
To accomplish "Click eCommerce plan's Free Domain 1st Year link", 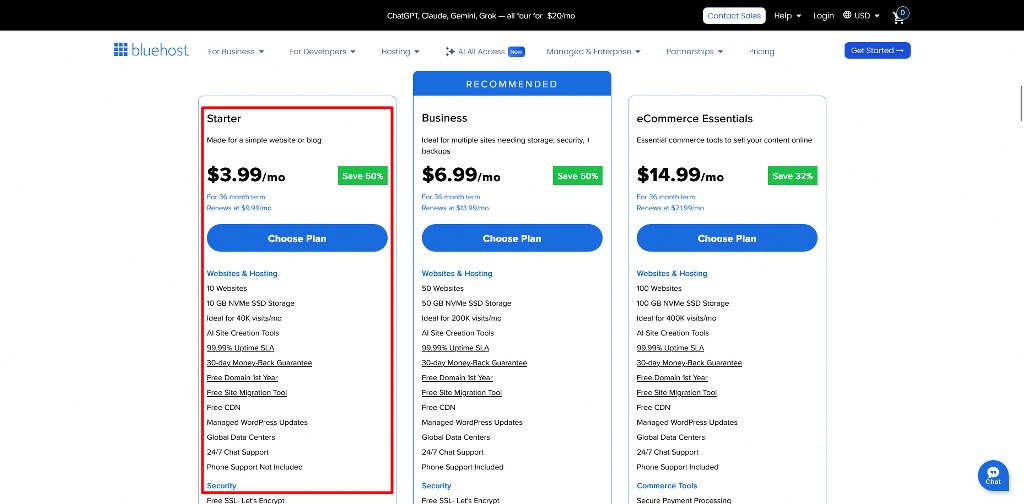I will (x=672, y=378).
